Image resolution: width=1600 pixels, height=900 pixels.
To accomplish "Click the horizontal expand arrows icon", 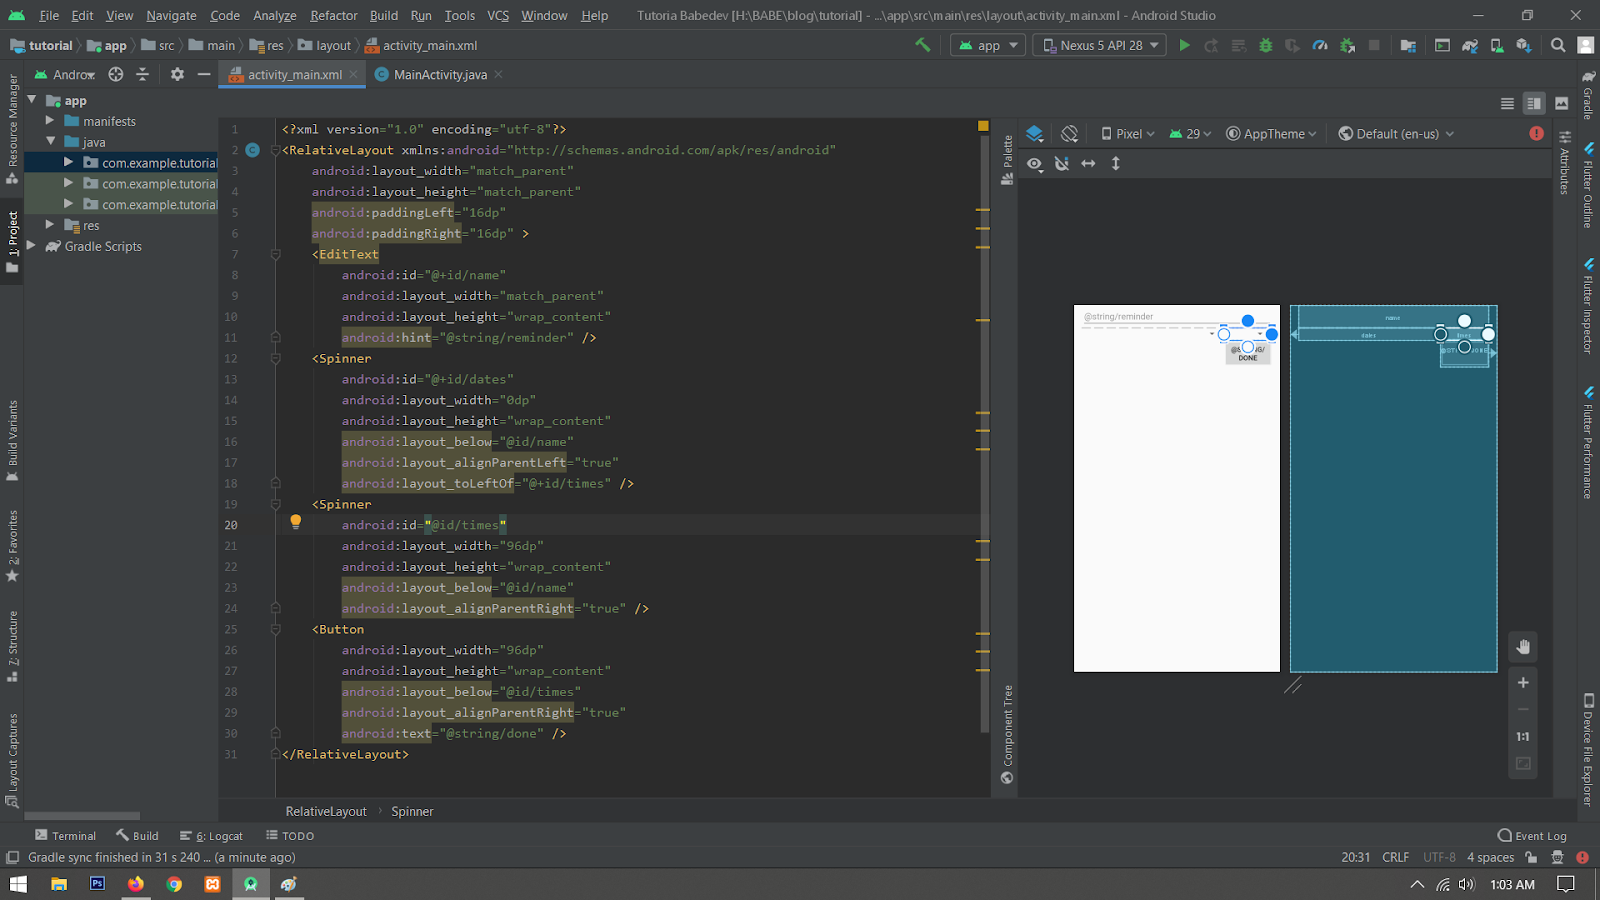I will (1088, 163).
